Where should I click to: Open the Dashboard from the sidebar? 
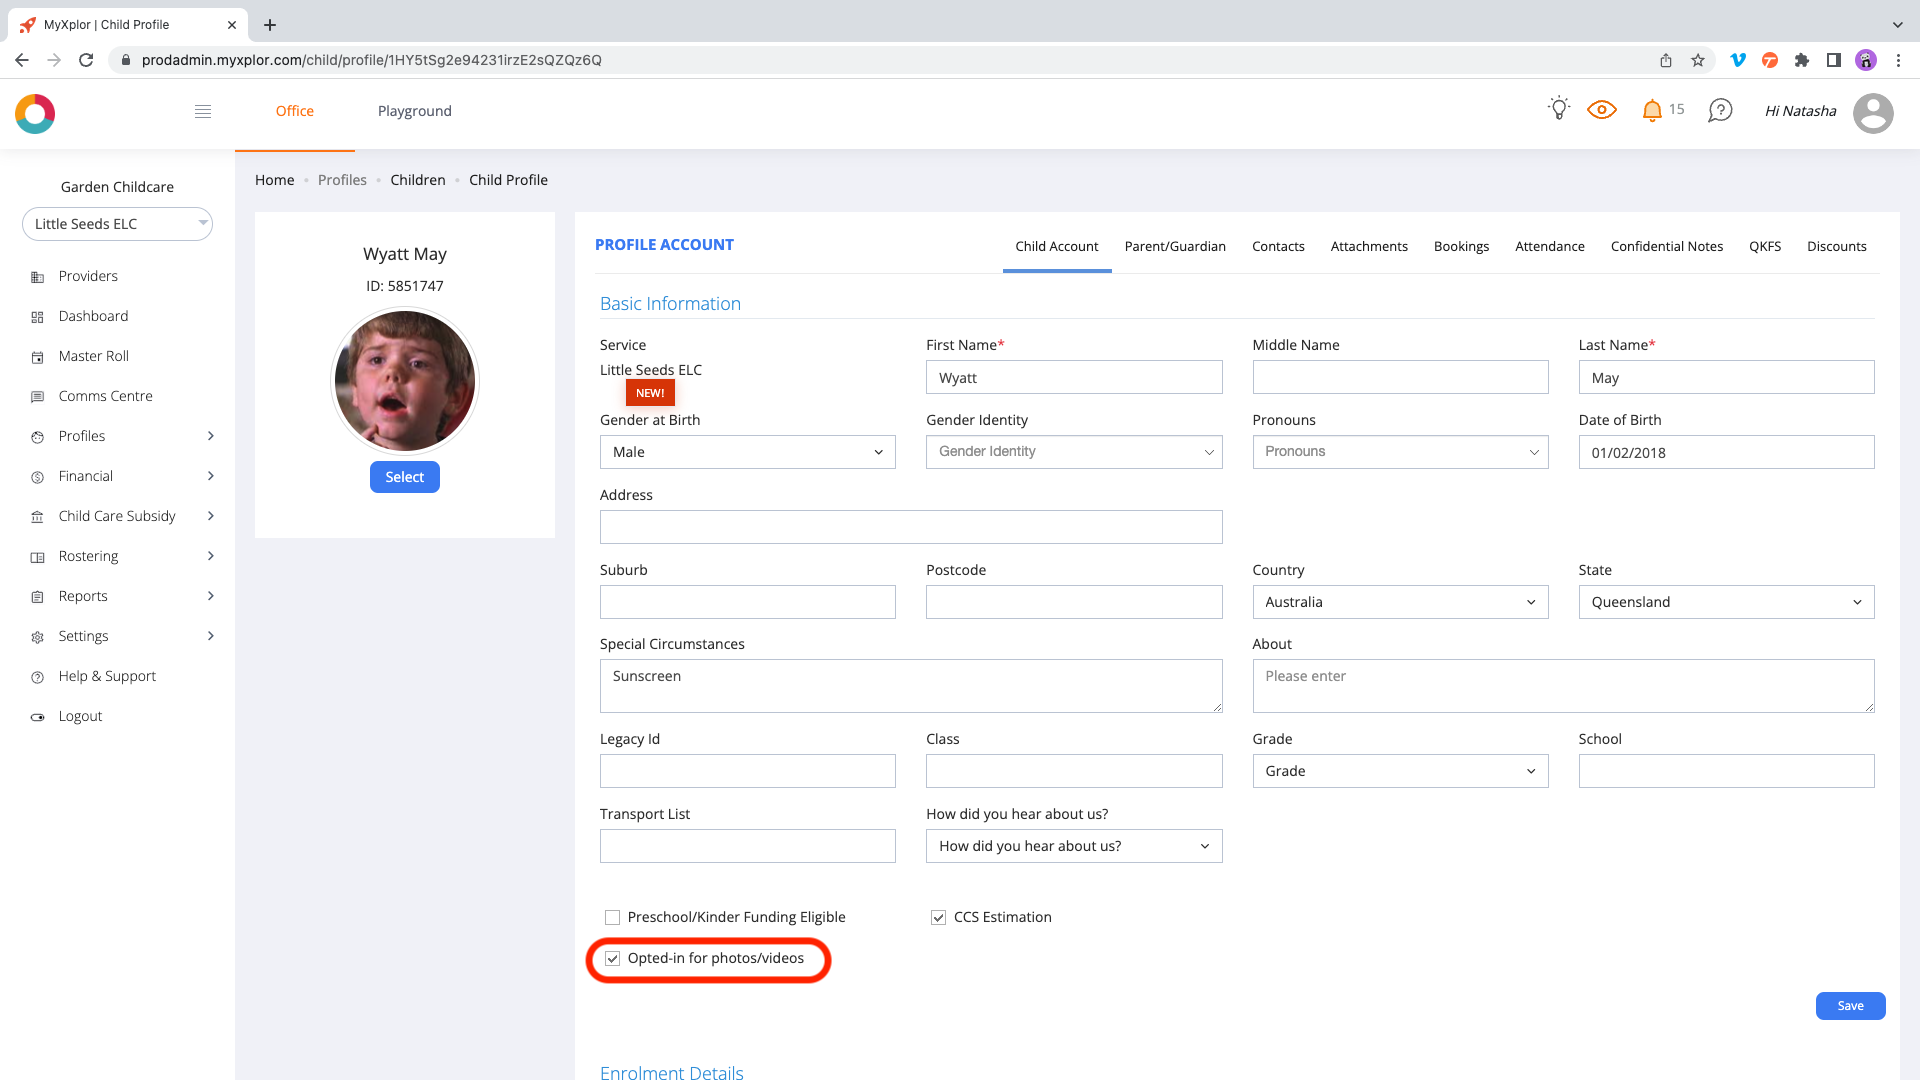(94, 316)
